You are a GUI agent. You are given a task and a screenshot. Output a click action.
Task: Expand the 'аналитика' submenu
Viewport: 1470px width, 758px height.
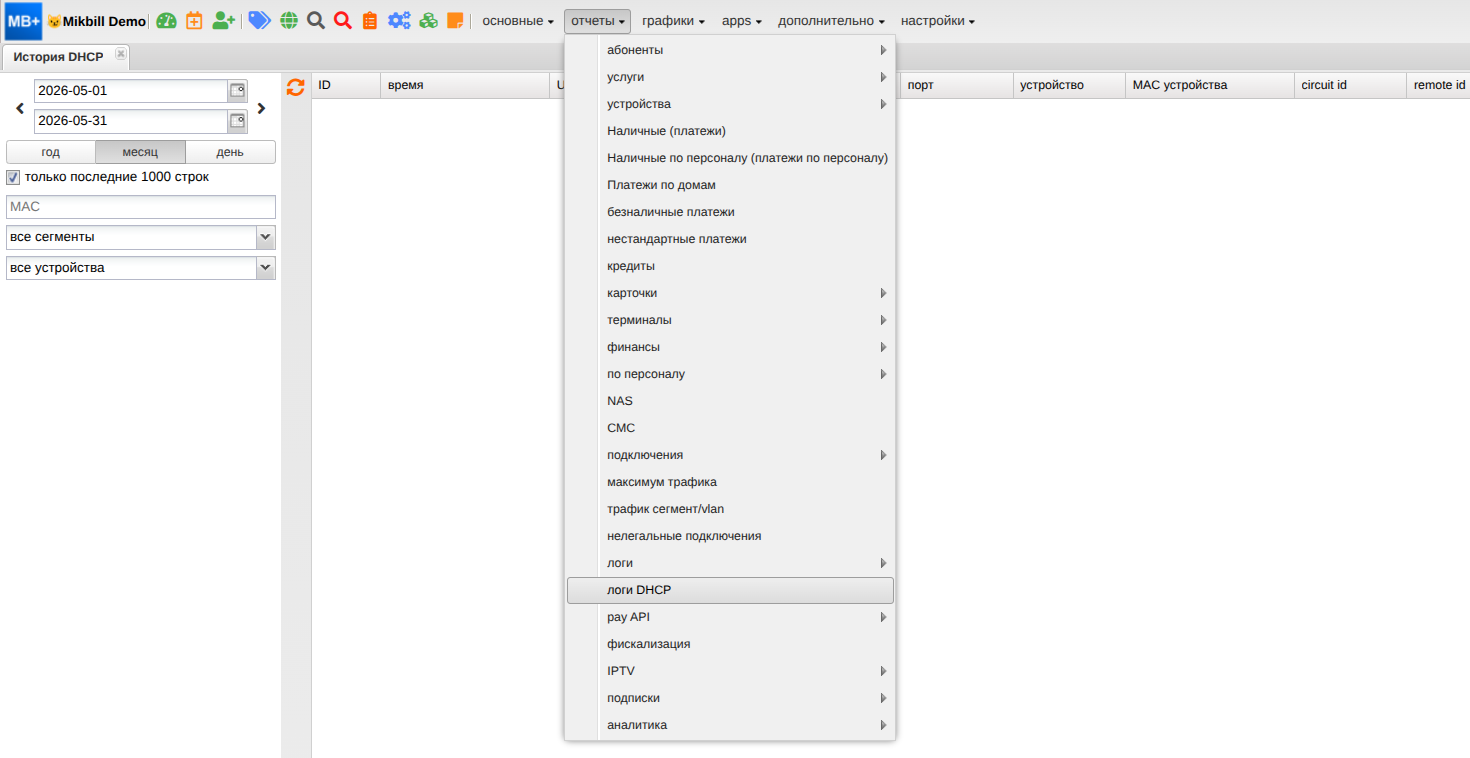[730, 725]
